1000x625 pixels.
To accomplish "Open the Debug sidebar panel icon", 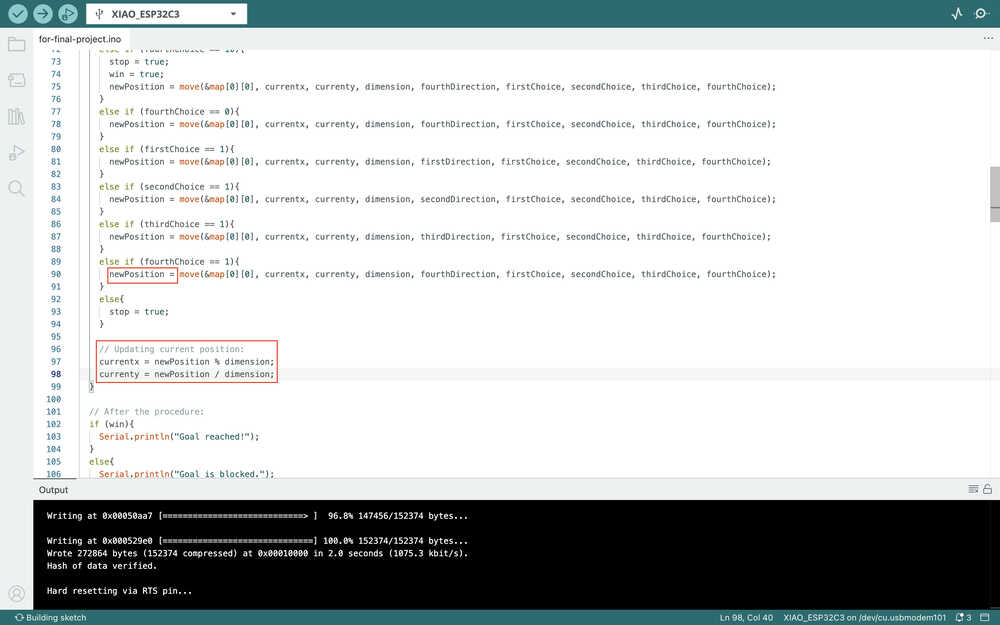I will click(x=17, y=152).
